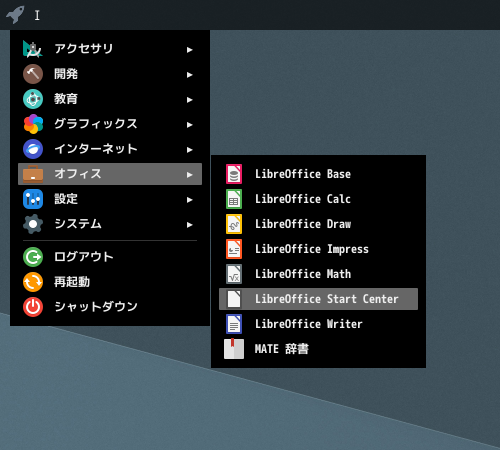Image resolution: width=500 pixels, height=450 pixels.
Task: Click the グラフィックス colorful flower icon
Action: click(x=33, y=124)
